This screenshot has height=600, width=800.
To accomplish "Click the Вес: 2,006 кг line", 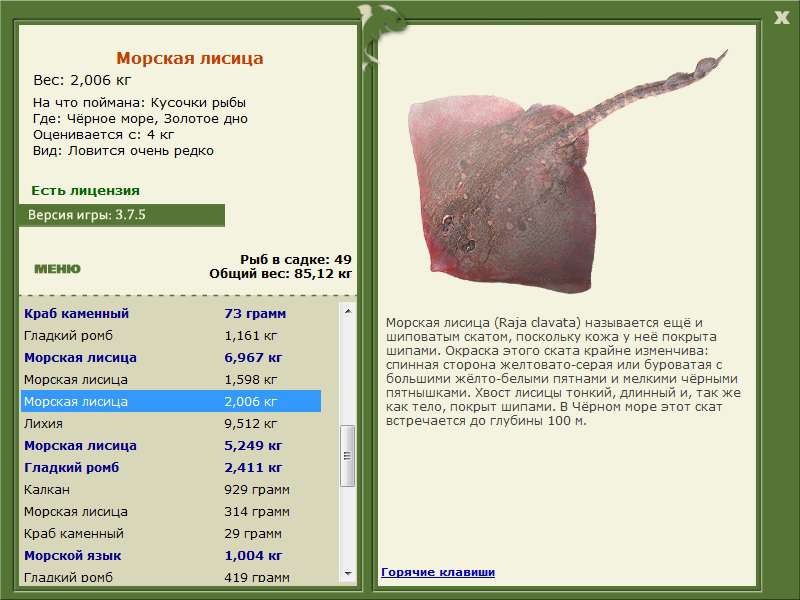I will point(82,80).
